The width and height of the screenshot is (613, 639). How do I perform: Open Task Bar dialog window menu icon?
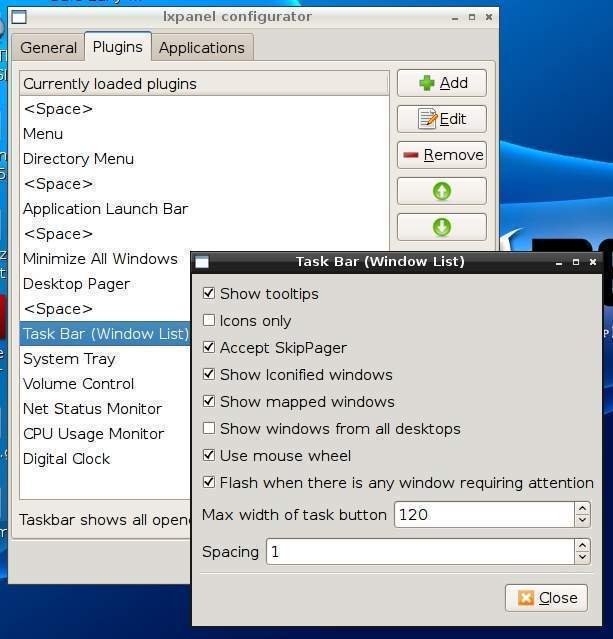(202, 262)
